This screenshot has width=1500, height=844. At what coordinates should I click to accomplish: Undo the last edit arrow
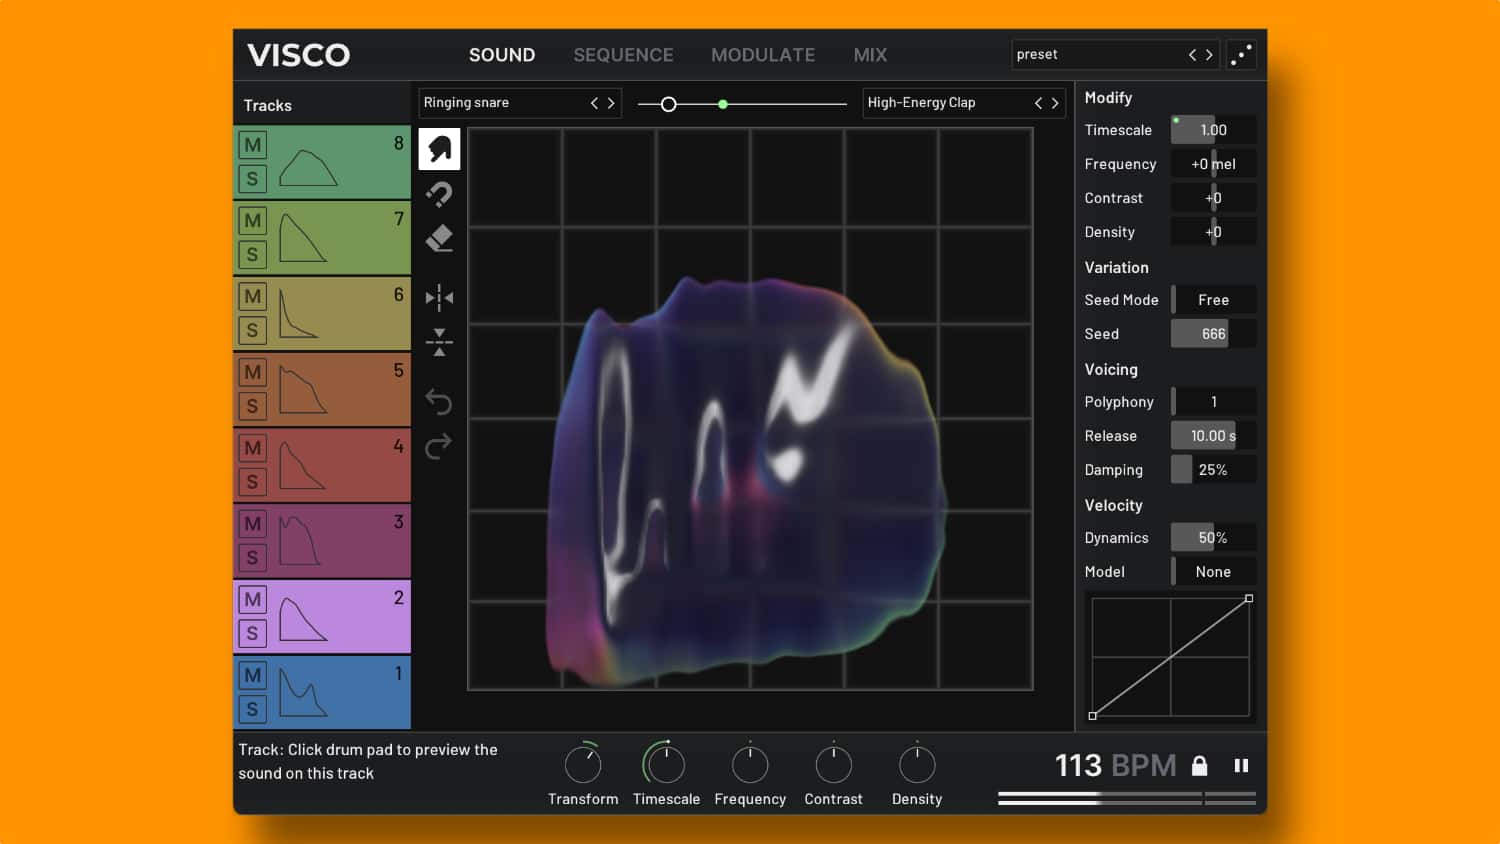[439, 402]
